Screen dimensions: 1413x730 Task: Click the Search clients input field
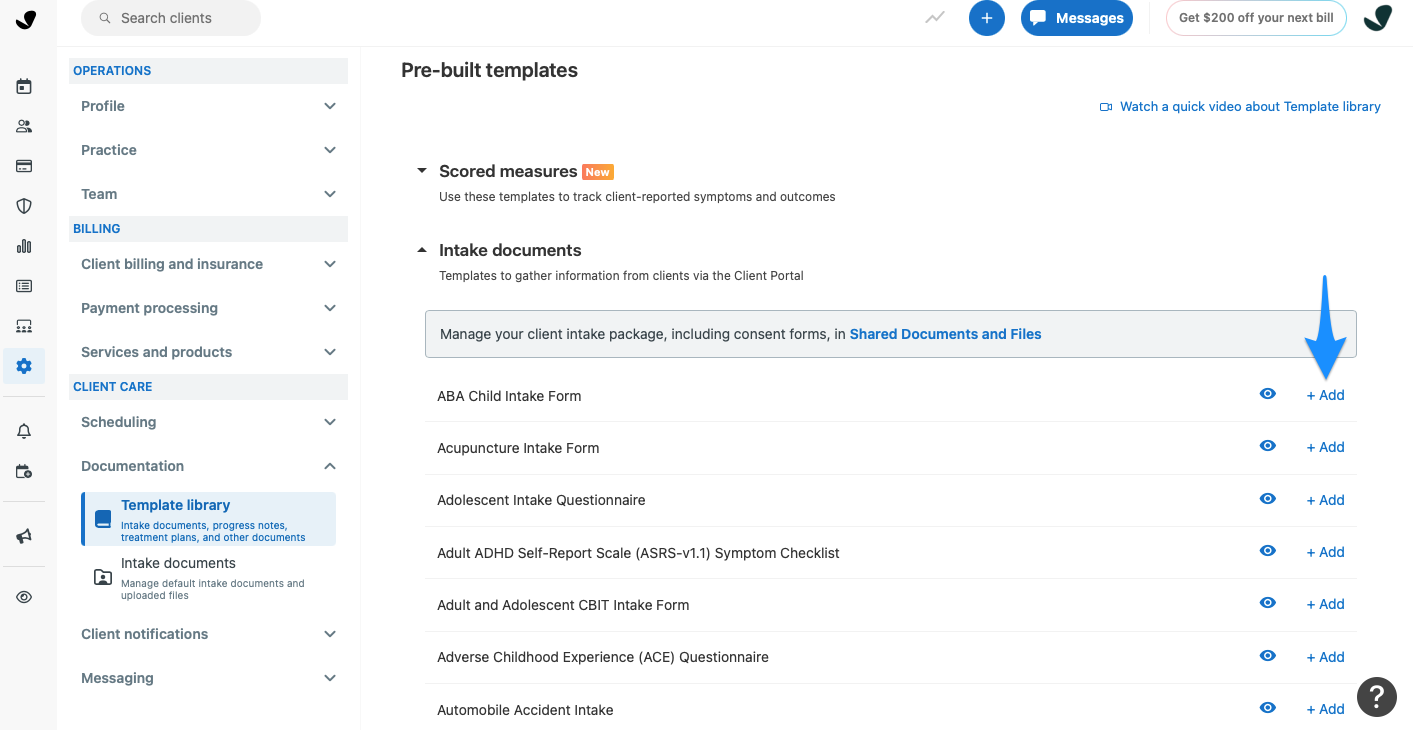170,18
